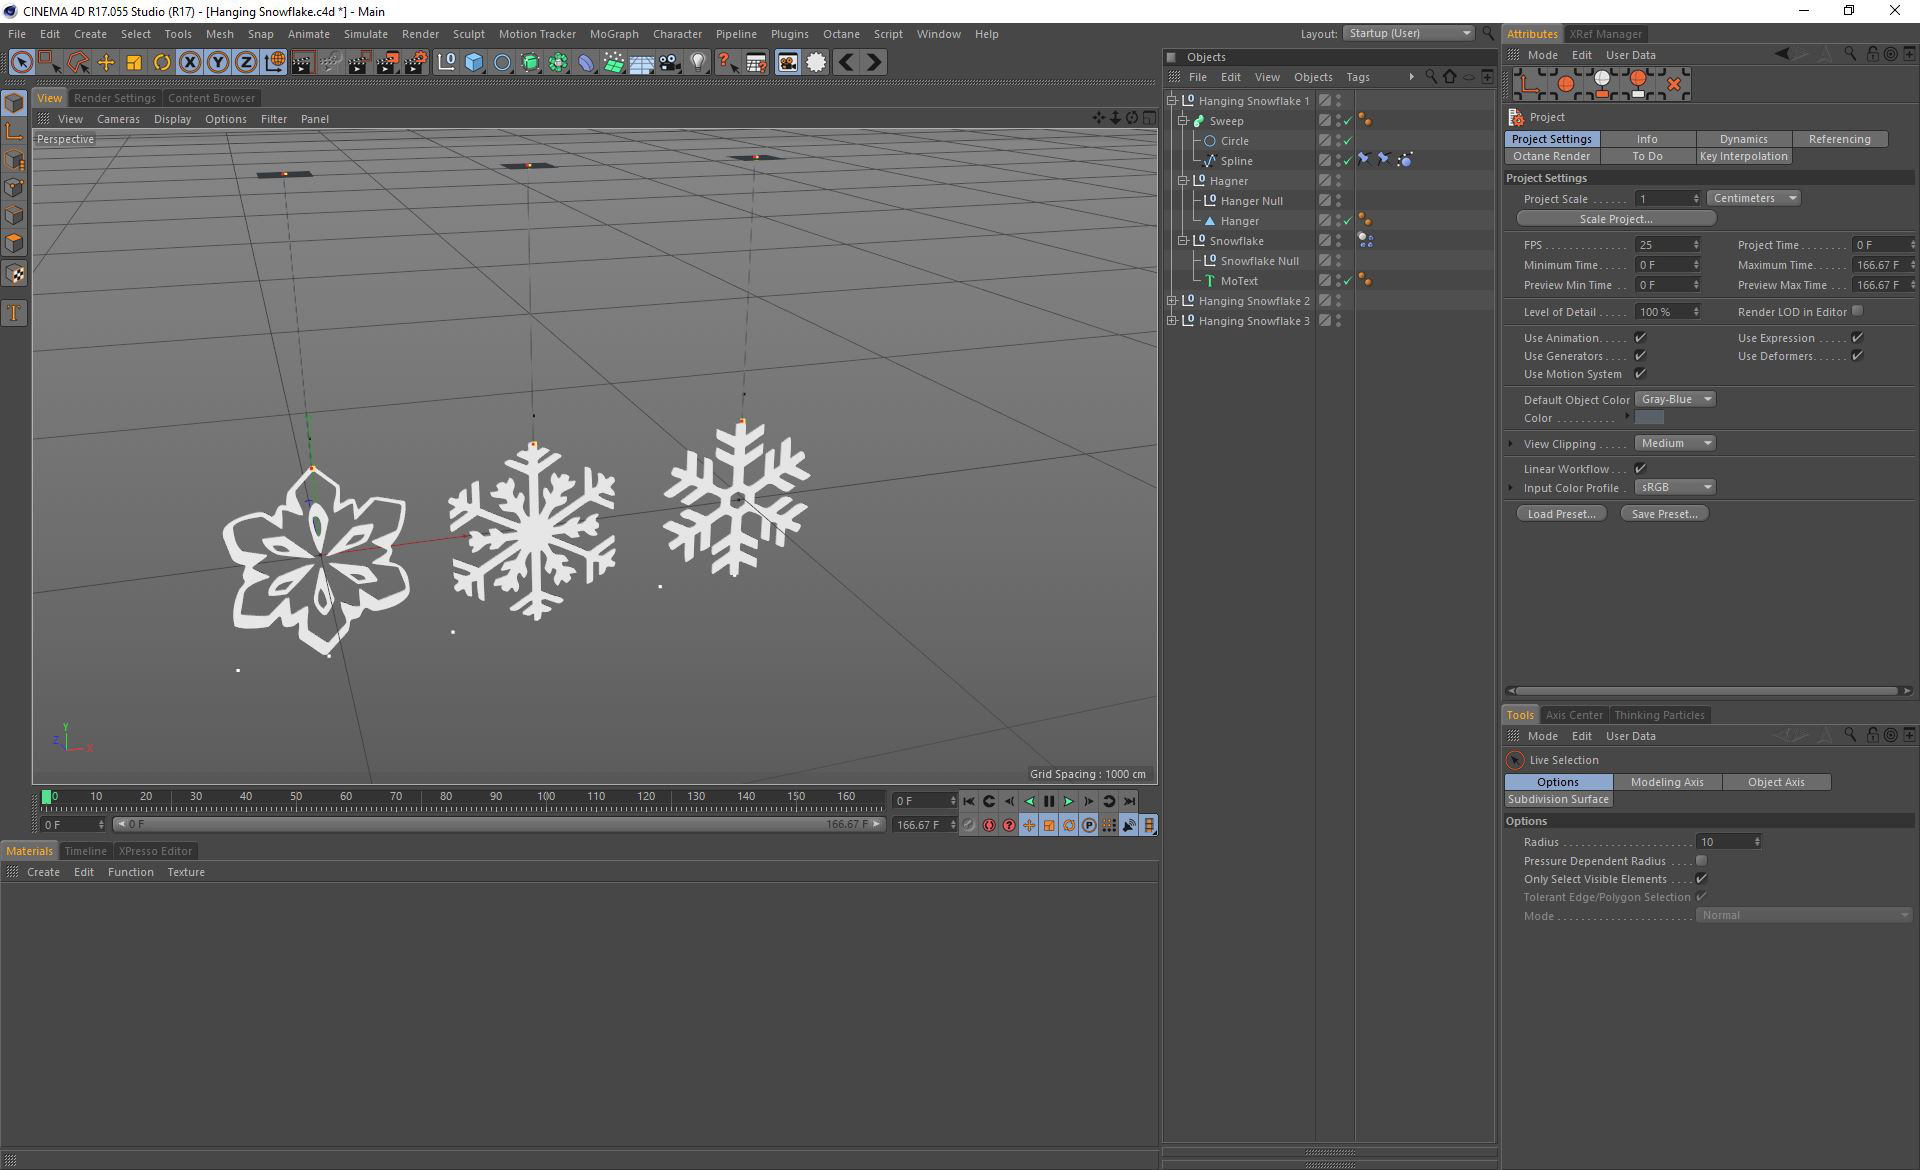The image size is (1920, 1170).
Task: Expand the Hanging Snowflake 3 object
Action: pyautogui.click(x=1172, y=321)
